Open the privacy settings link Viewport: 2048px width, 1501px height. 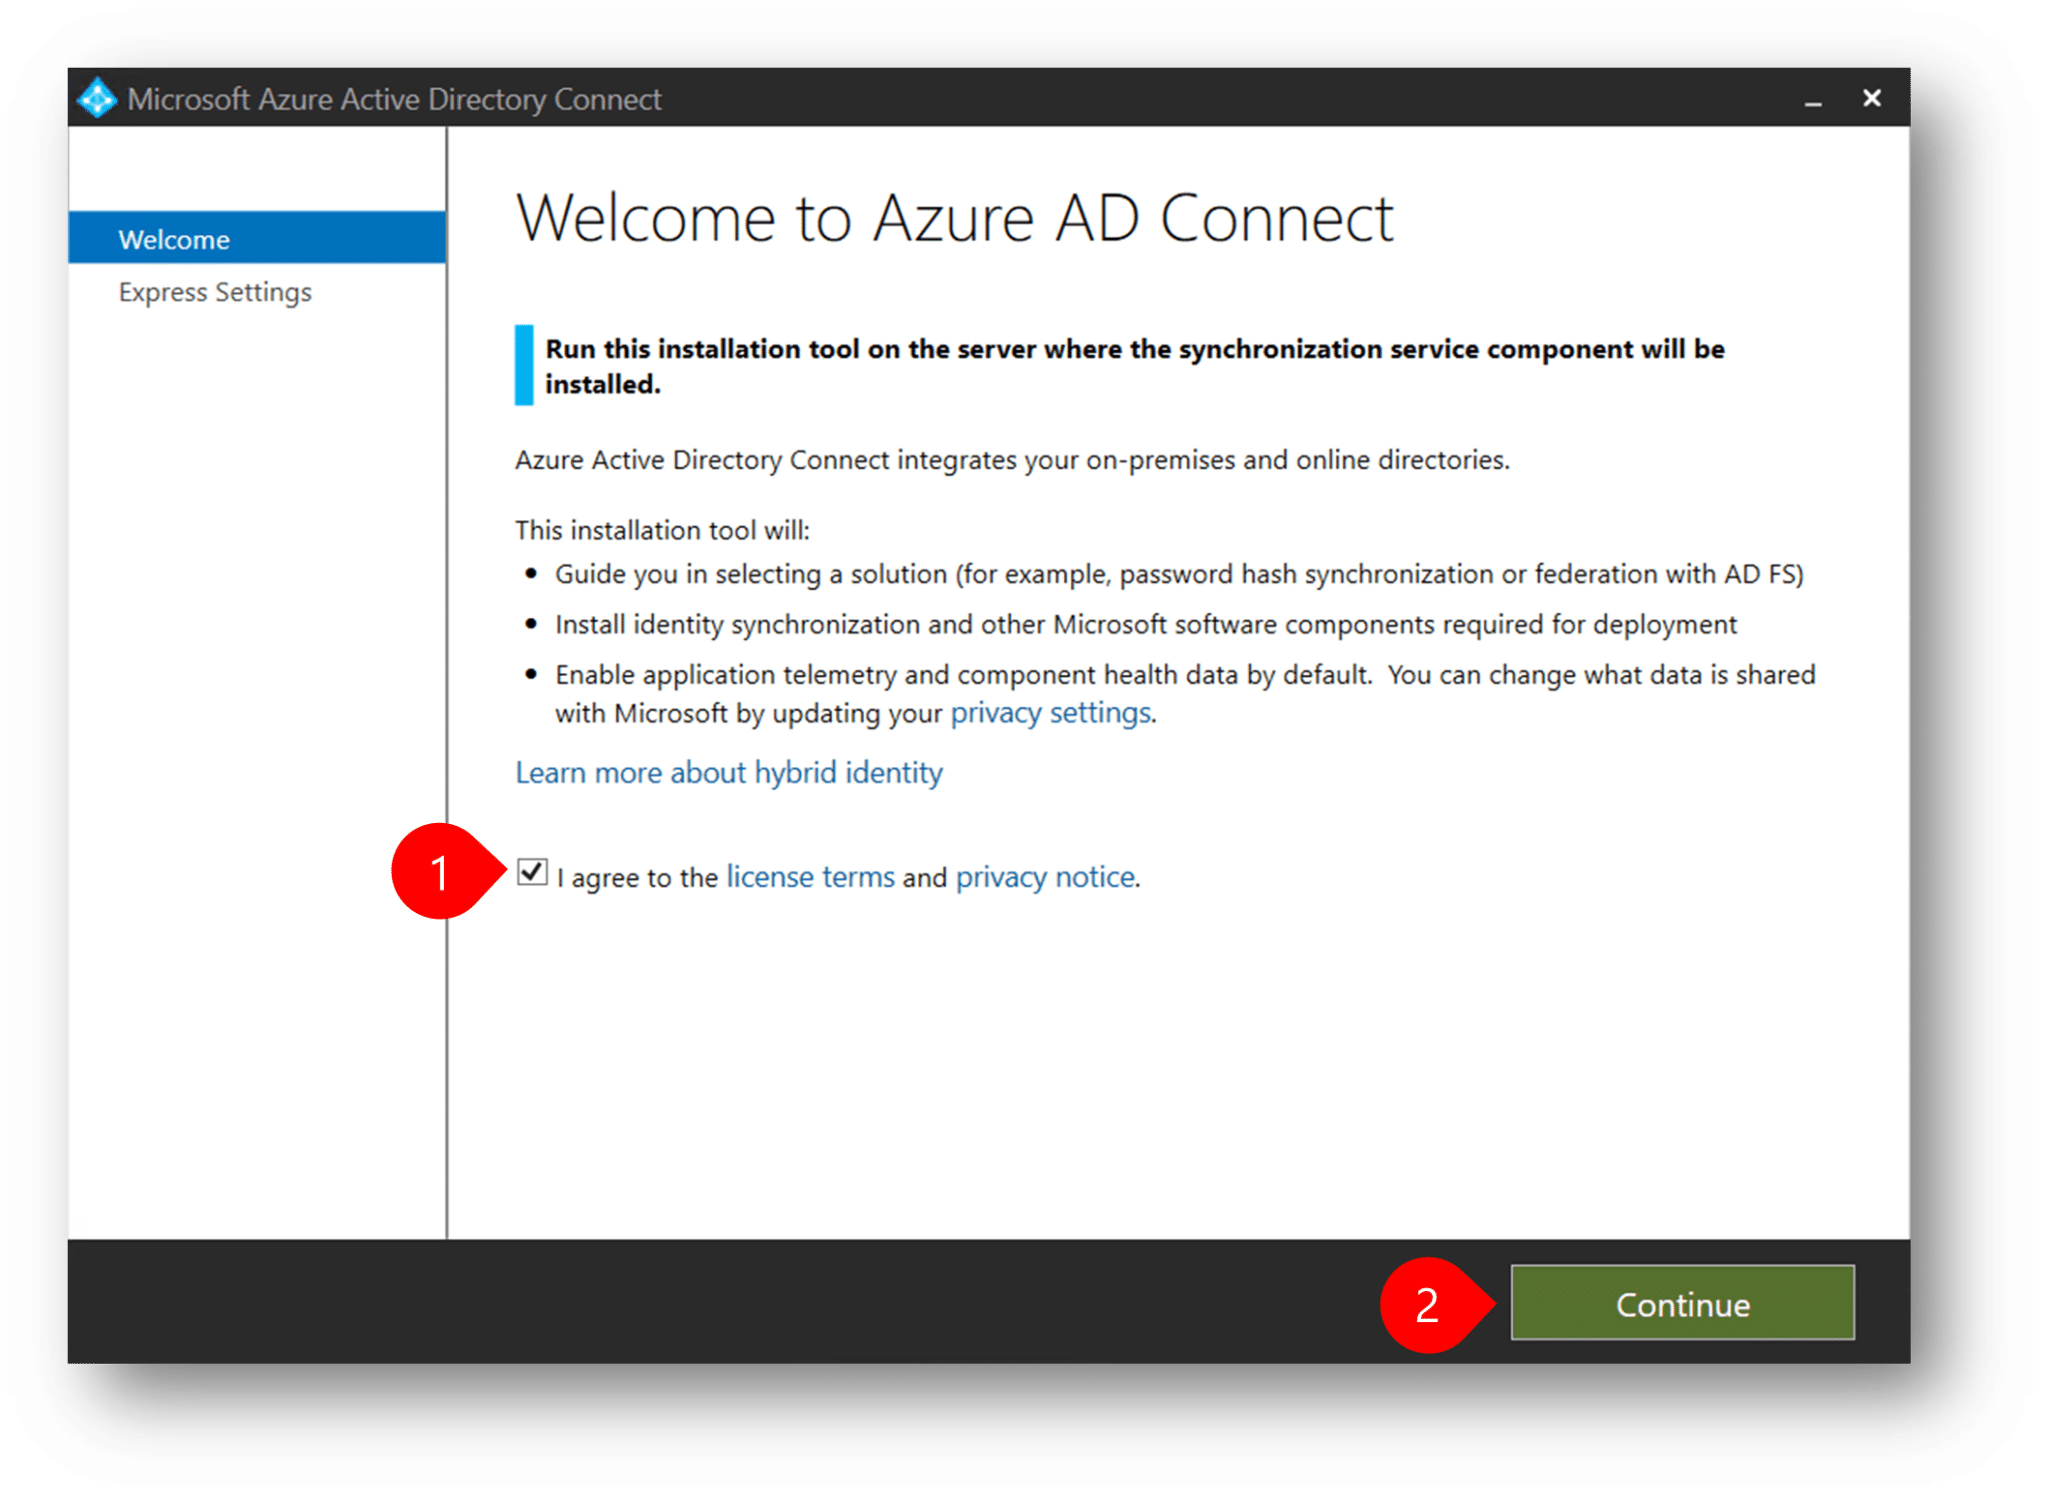(1050, 713)
